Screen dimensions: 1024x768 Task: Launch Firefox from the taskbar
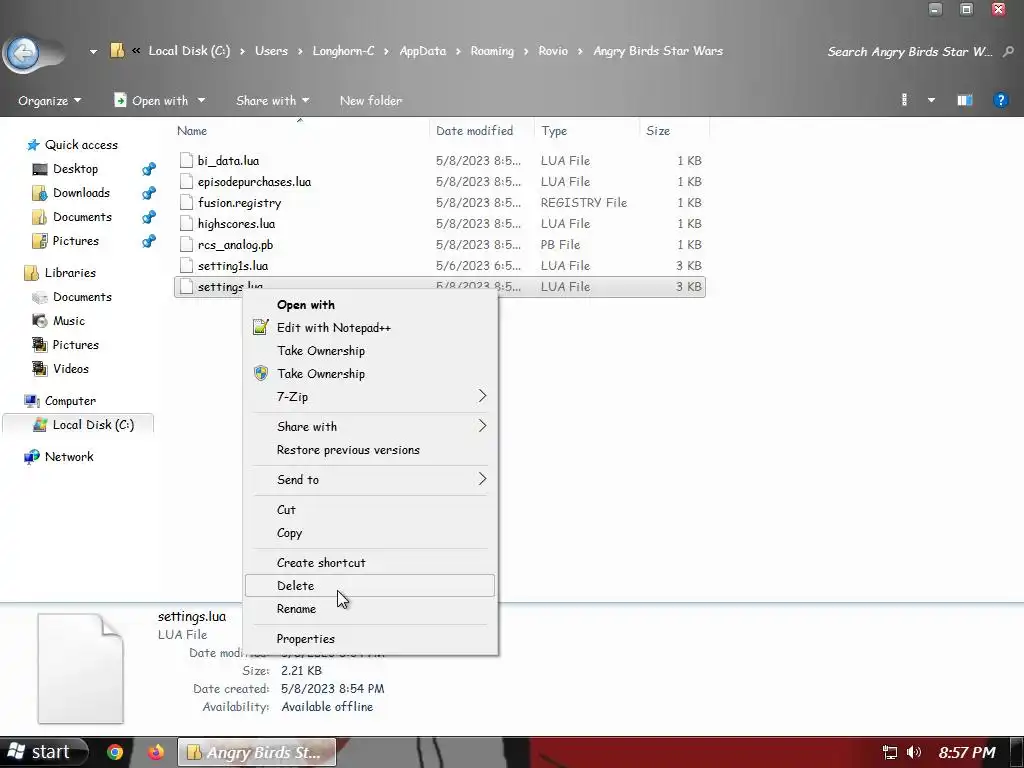click(x=155, y=752)
